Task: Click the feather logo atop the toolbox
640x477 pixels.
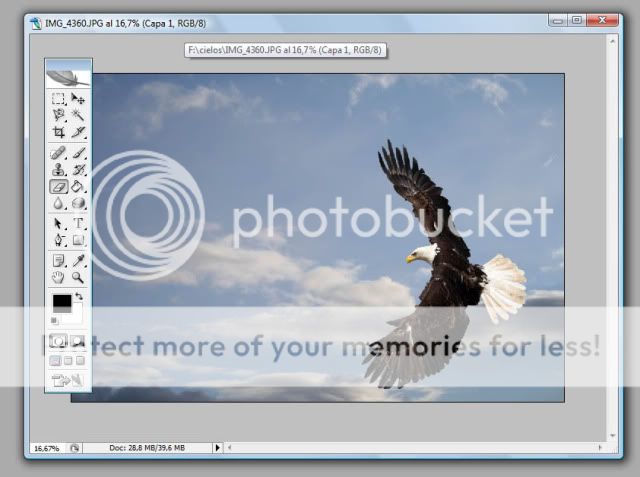Action: pyautogui.click(x=68, y=78)
